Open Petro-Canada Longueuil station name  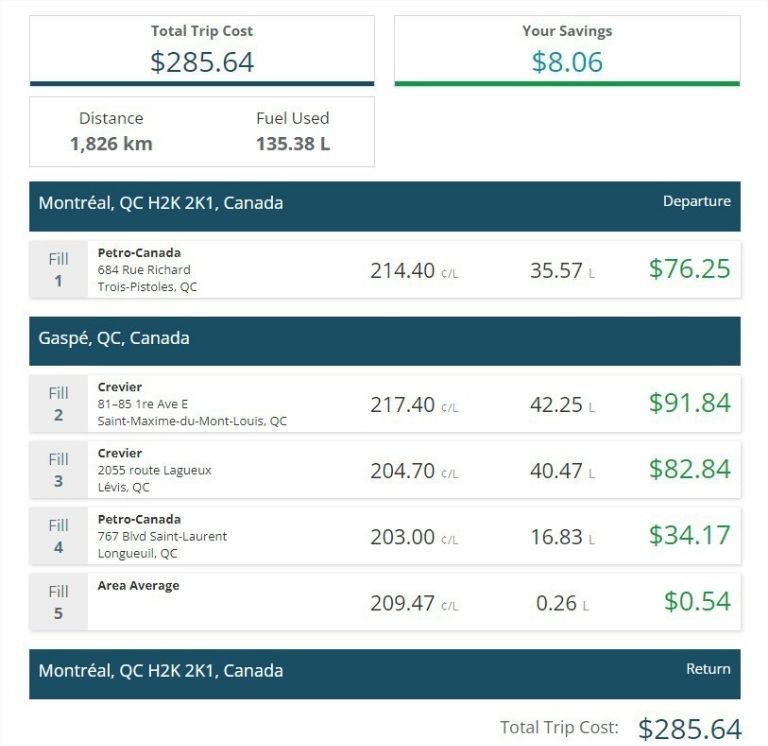[139, 519]
